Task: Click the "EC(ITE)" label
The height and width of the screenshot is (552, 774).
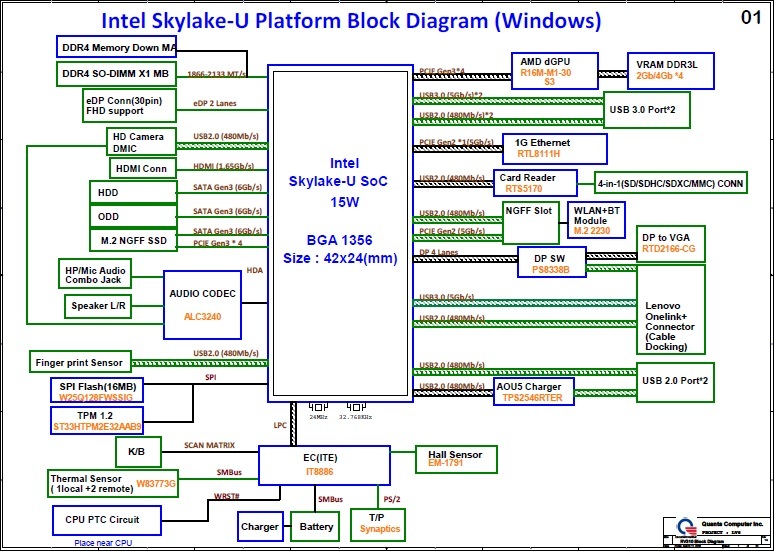Action: coord(320,459)
